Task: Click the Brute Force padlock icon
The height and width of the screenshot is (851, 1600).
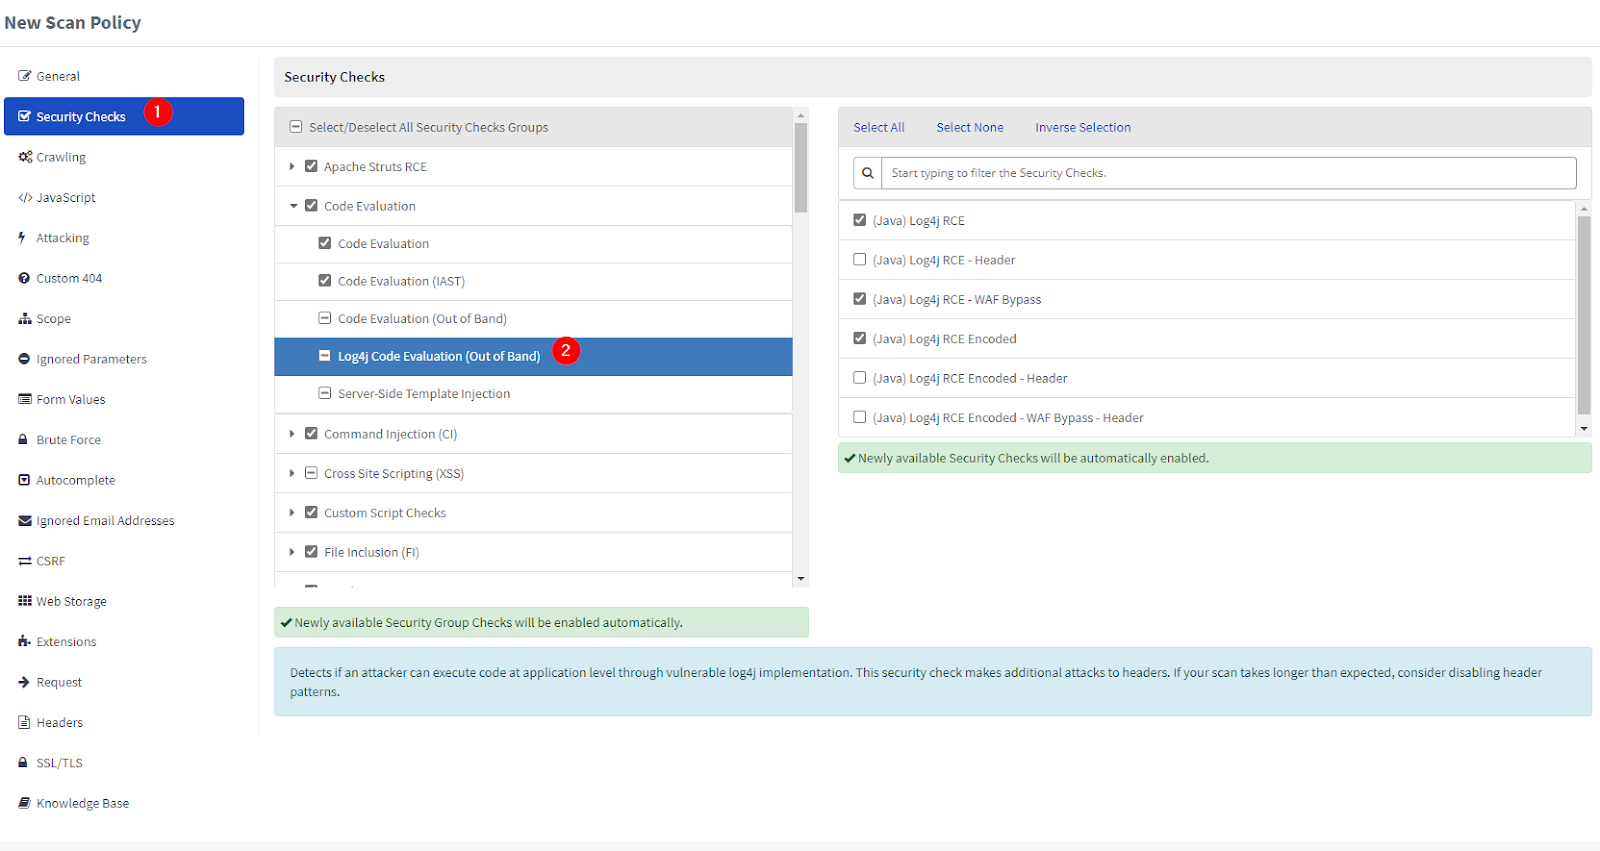Action: pyautogui.click(x=23, y=440)
